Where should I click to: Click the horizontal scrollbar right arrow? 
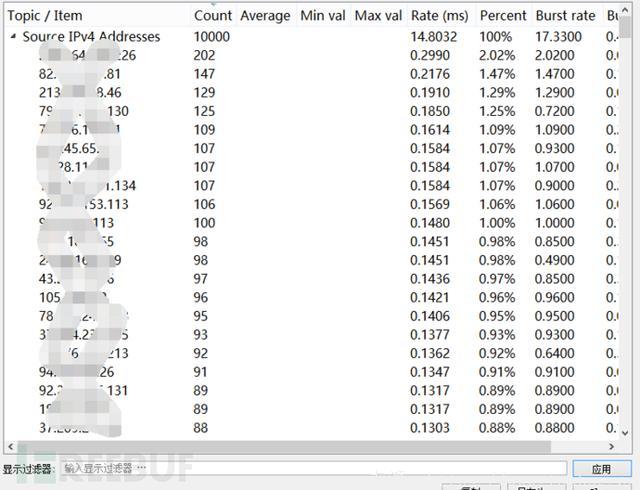pyautogui.click(x=611, y=447)
